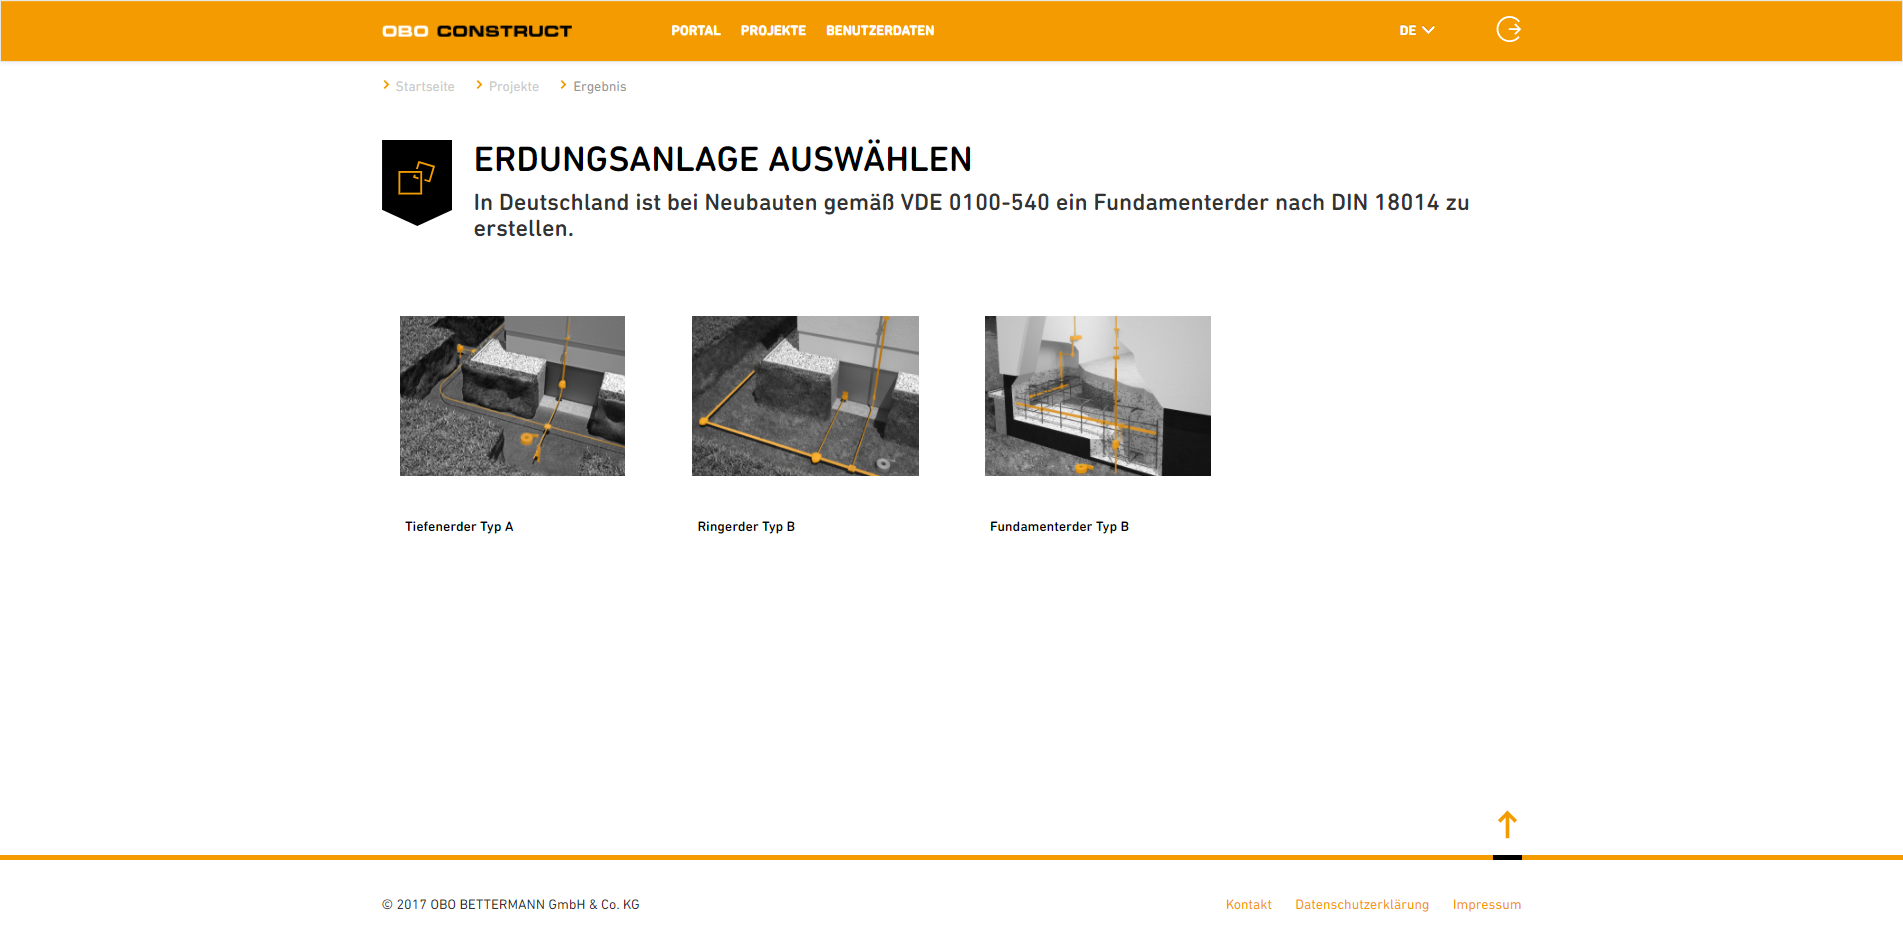
Task: Click the Projekte breadcrumb link
Action: tap(514, 87)
